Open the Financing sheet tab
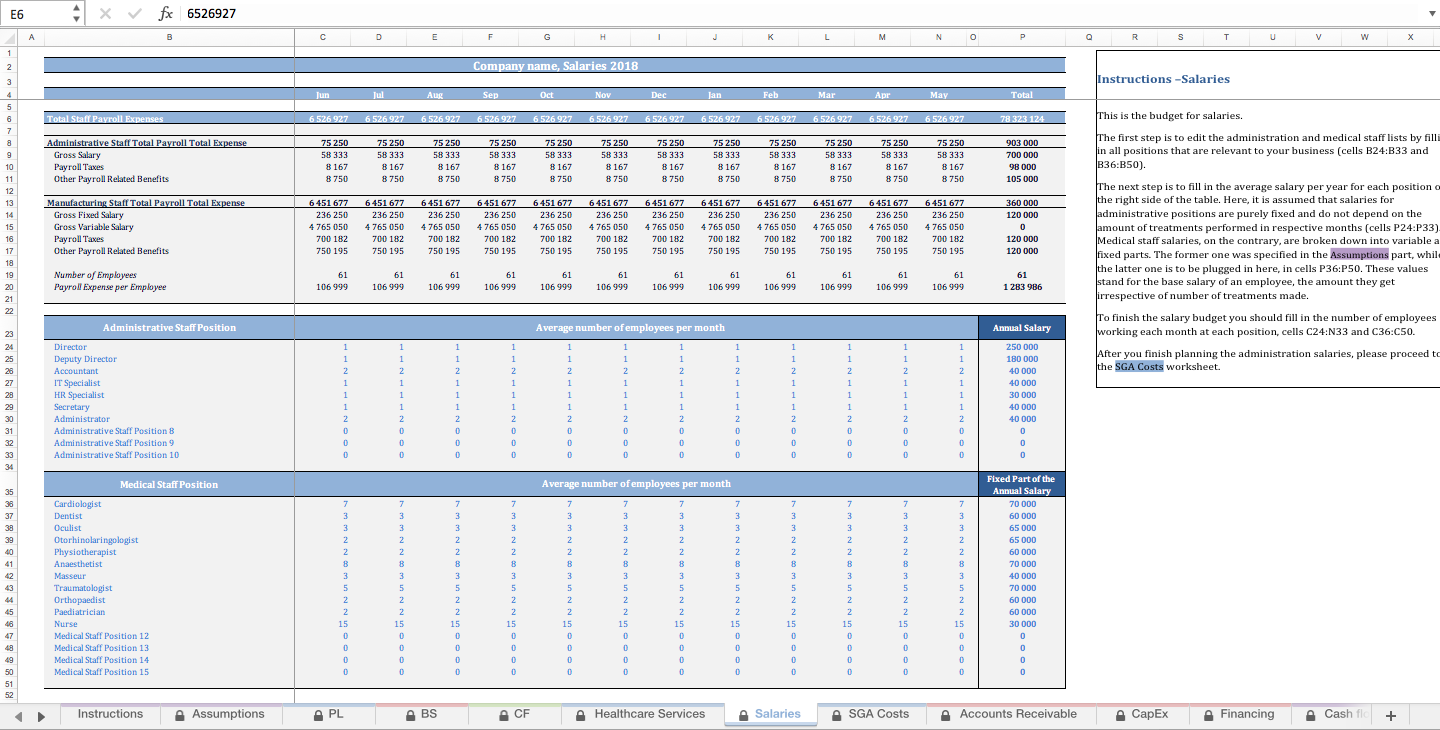Viewport: 1440px width, 730px height. coord(1239,714)
